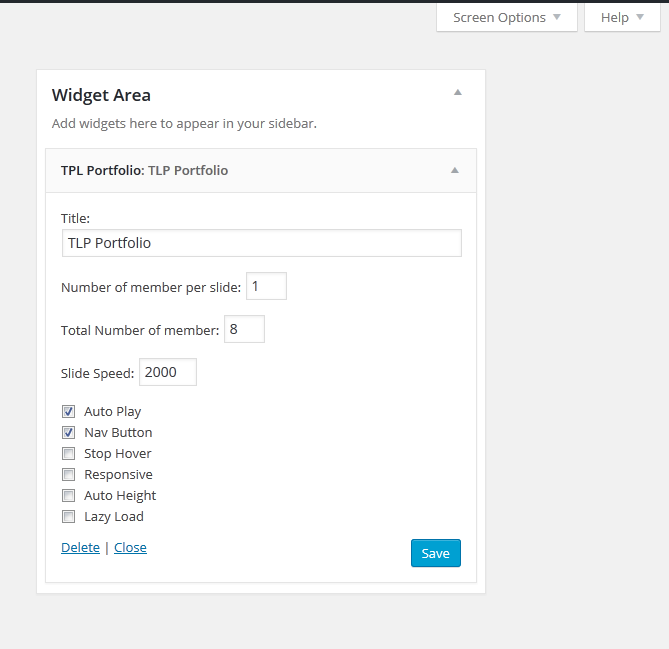This screenshot has width=669, height=649.
Task: Open the Screen Options tab
Action: 507,17
